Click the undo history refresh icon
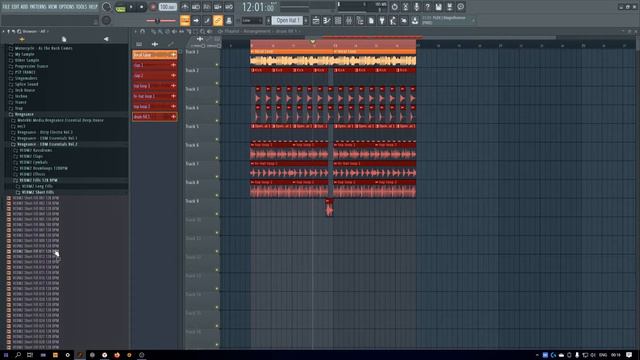Viewport: 640px width, 360px height. 394,7
